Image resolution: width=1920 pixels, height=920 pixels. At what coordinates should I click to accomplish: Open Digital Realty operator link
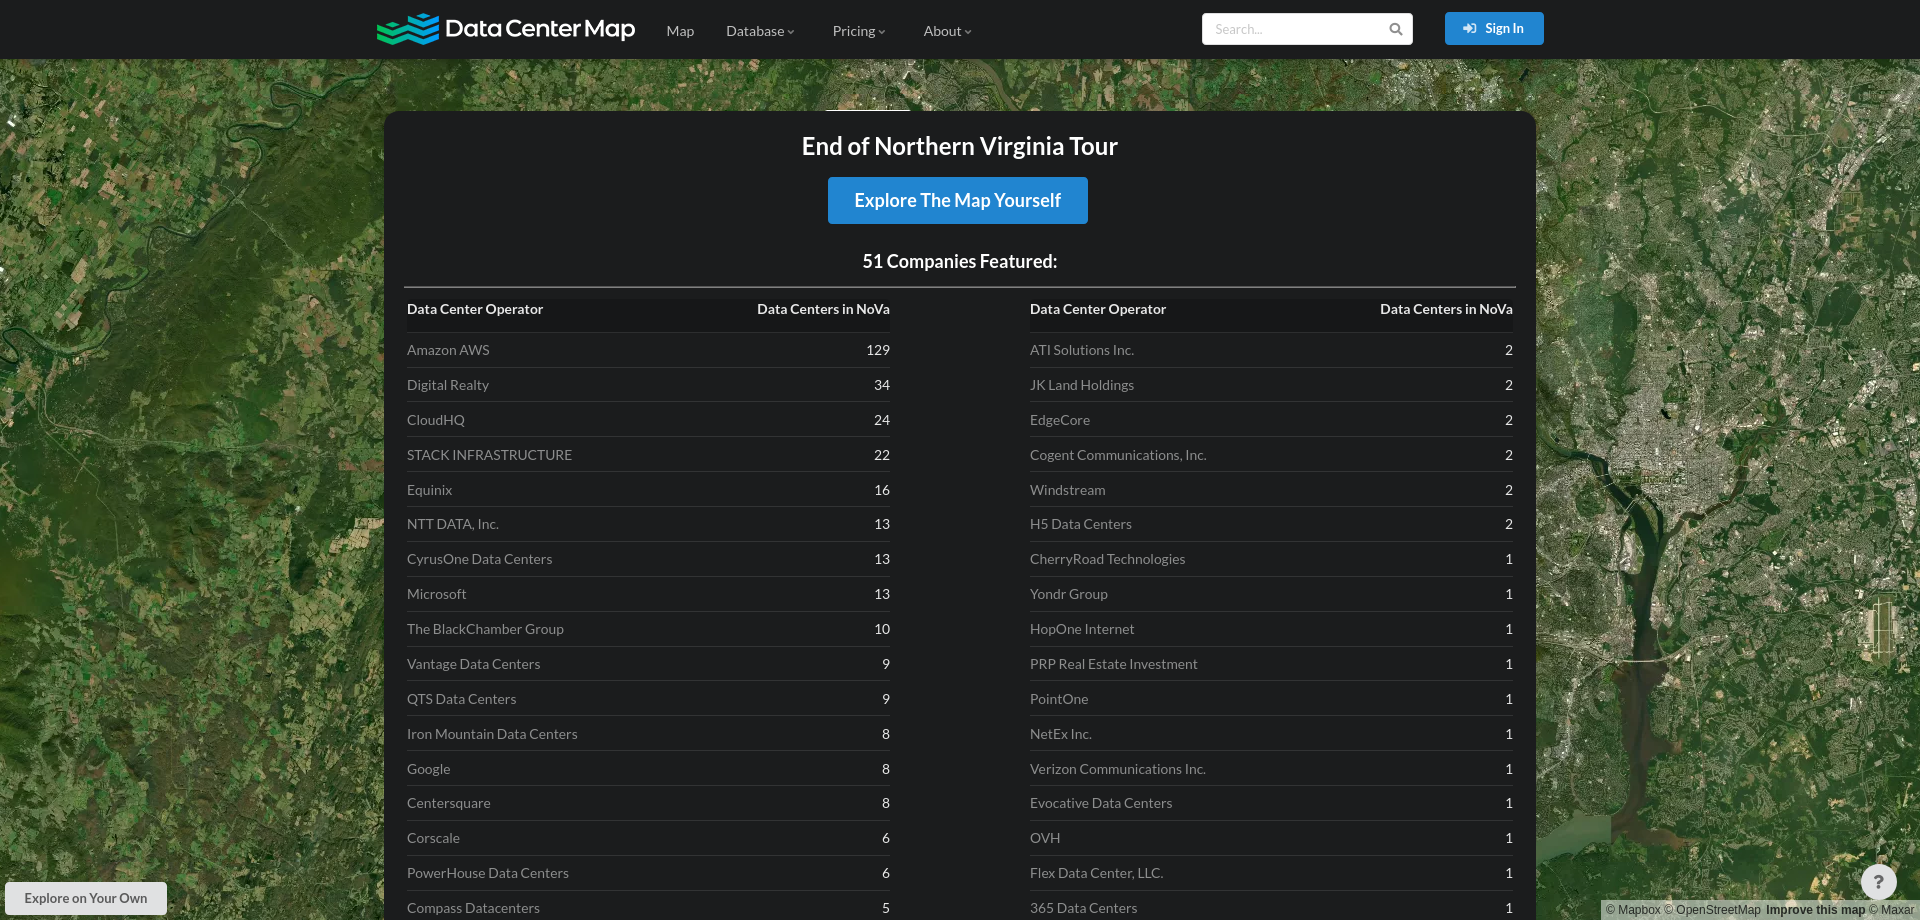(448, 385)
